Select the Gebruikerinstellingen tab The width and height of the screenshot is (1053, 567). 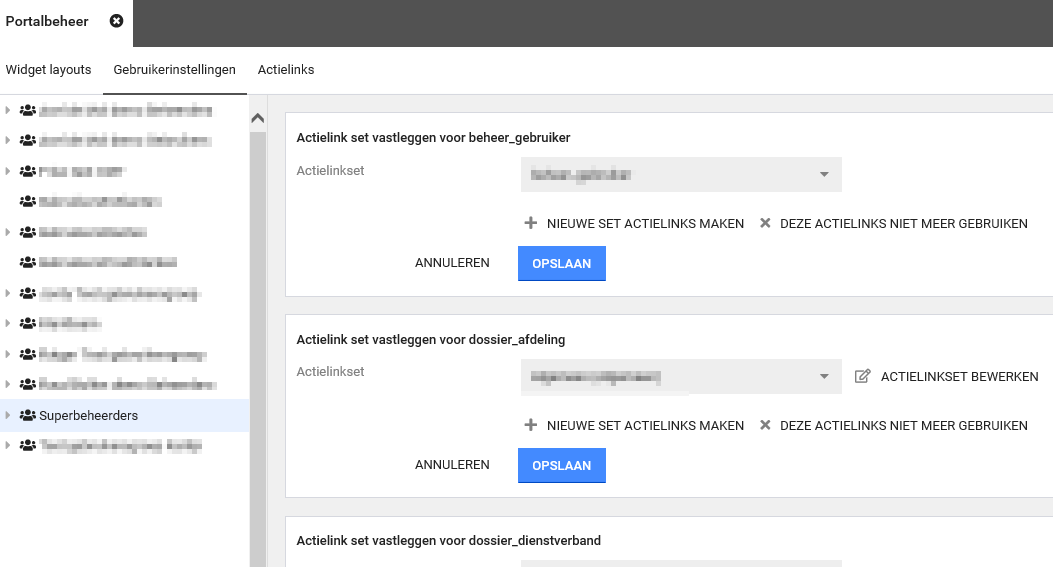point(175,70)
